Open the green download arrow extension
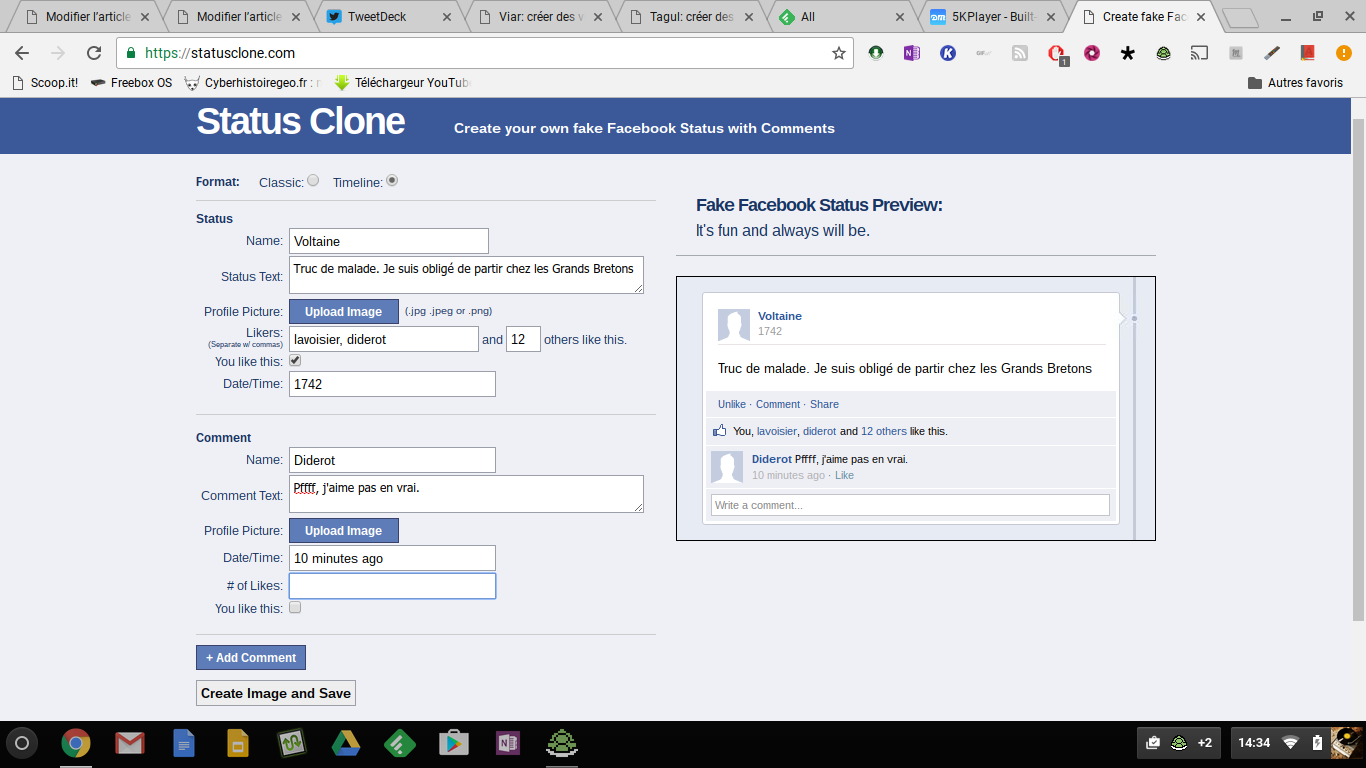 pos(876,53)
